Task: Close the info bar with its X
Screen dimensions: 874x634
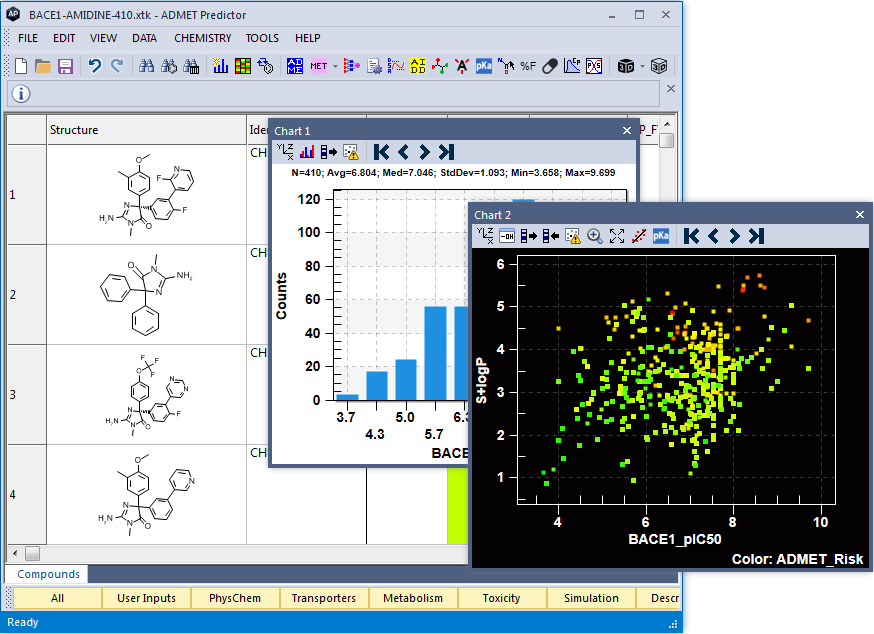Action: pyautogui.click(x=671, y=89)
